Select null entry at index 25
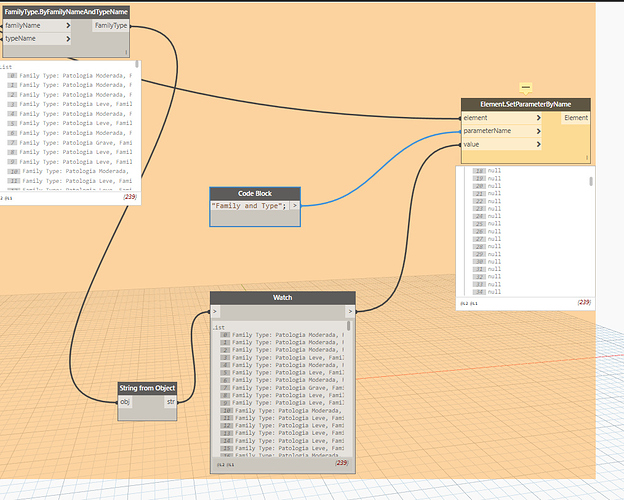Viewport: 624px width, 500px height. [x=487, y=224]
